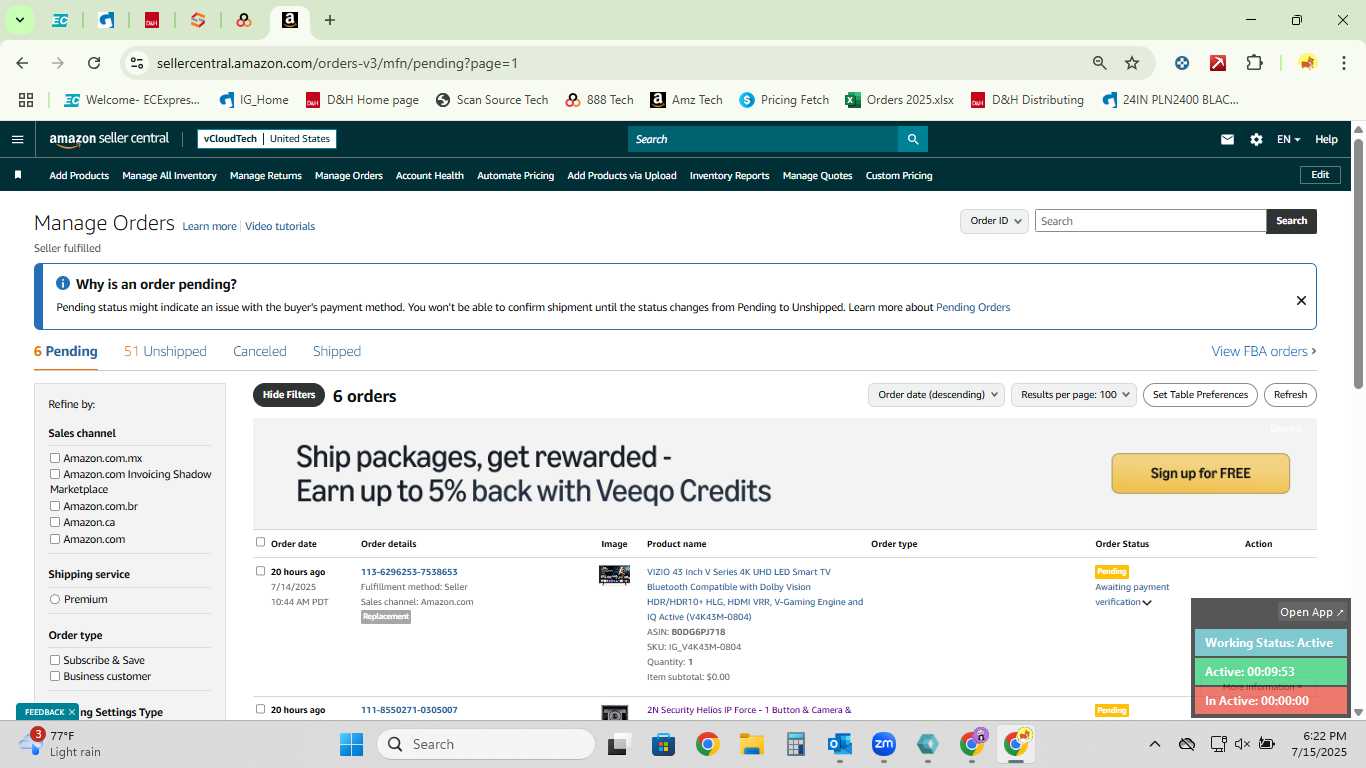This screenshot has width=1366, height=768.
Task: Click the teal search magnifier button
Action: 912,139
